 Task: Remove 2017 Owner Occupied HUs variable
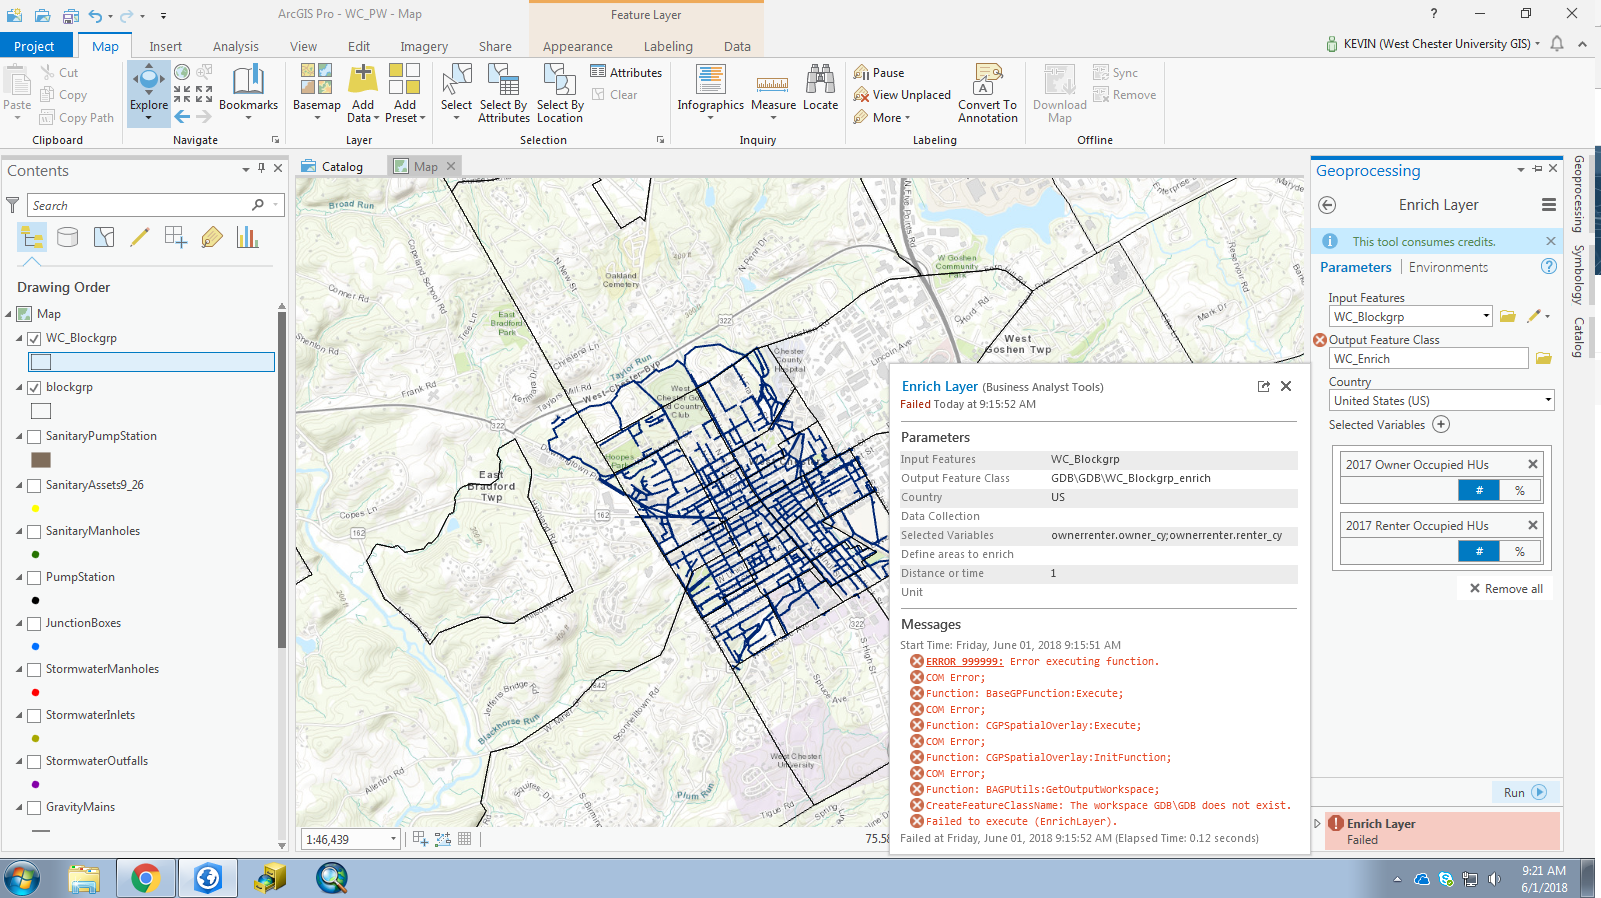[1532, 464]
